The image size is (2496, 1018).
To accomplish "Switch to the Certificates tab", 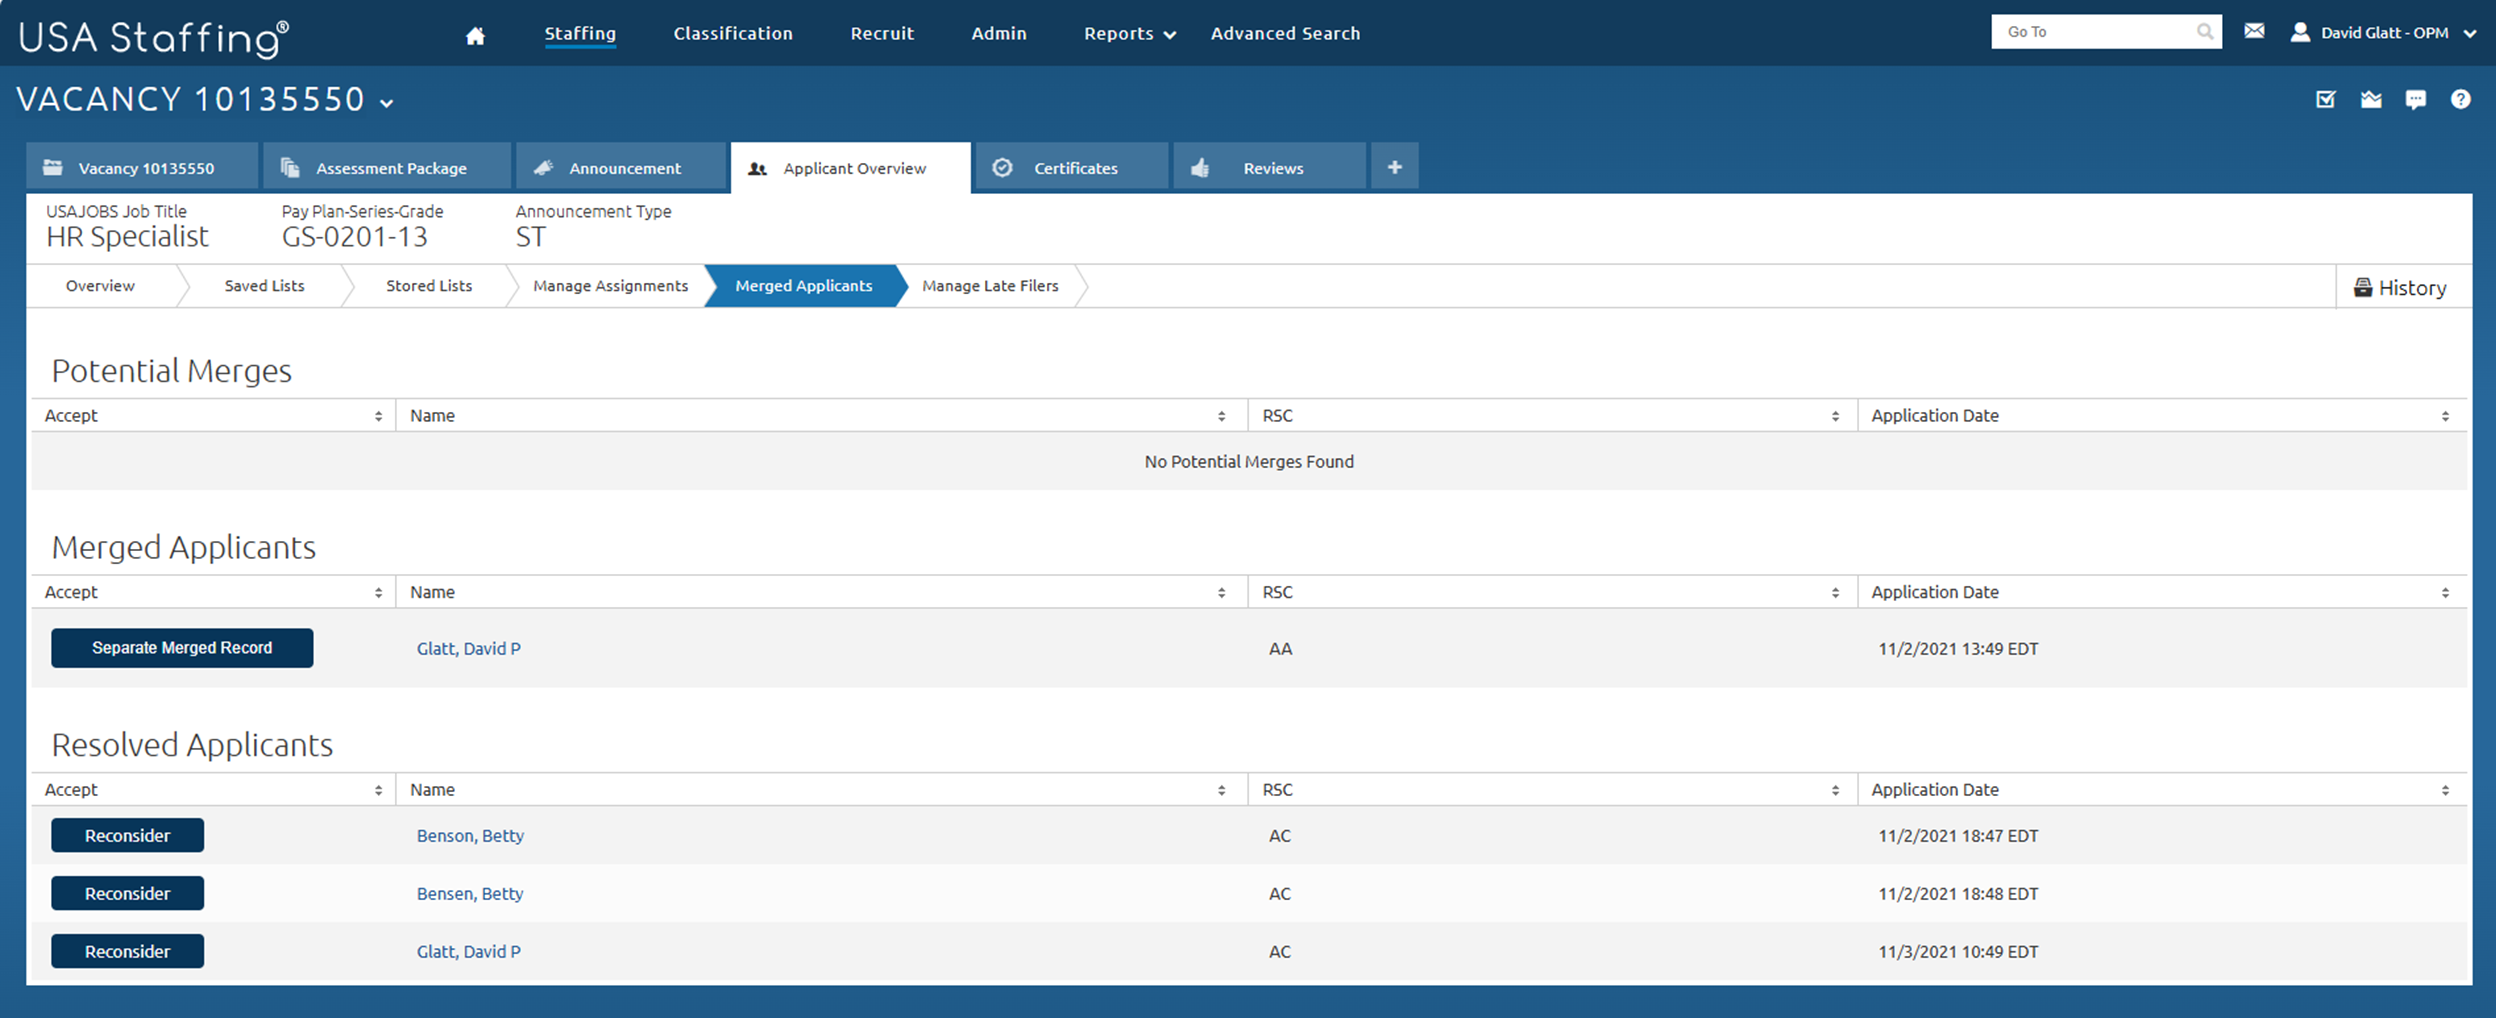I will 1072,167.
